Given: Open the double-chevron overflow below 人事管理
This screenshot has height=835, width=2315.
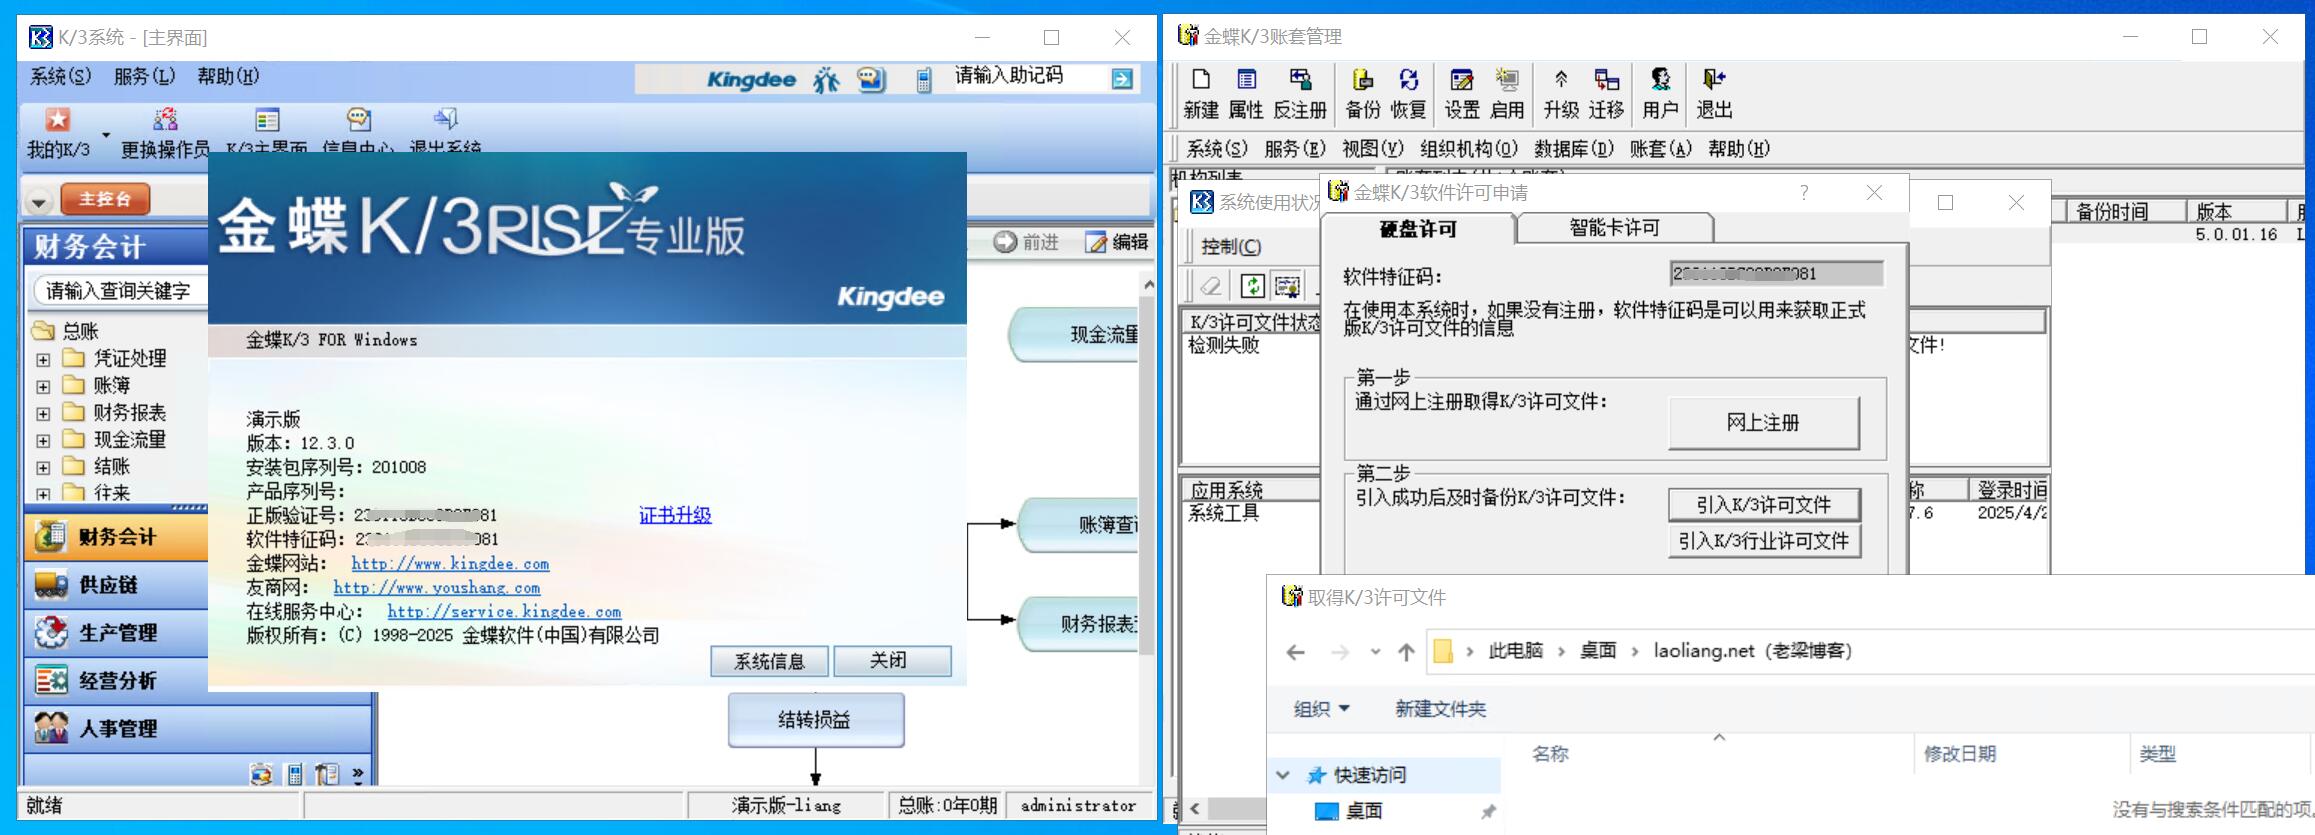Looking at the screenshot, I should point(358,774).
